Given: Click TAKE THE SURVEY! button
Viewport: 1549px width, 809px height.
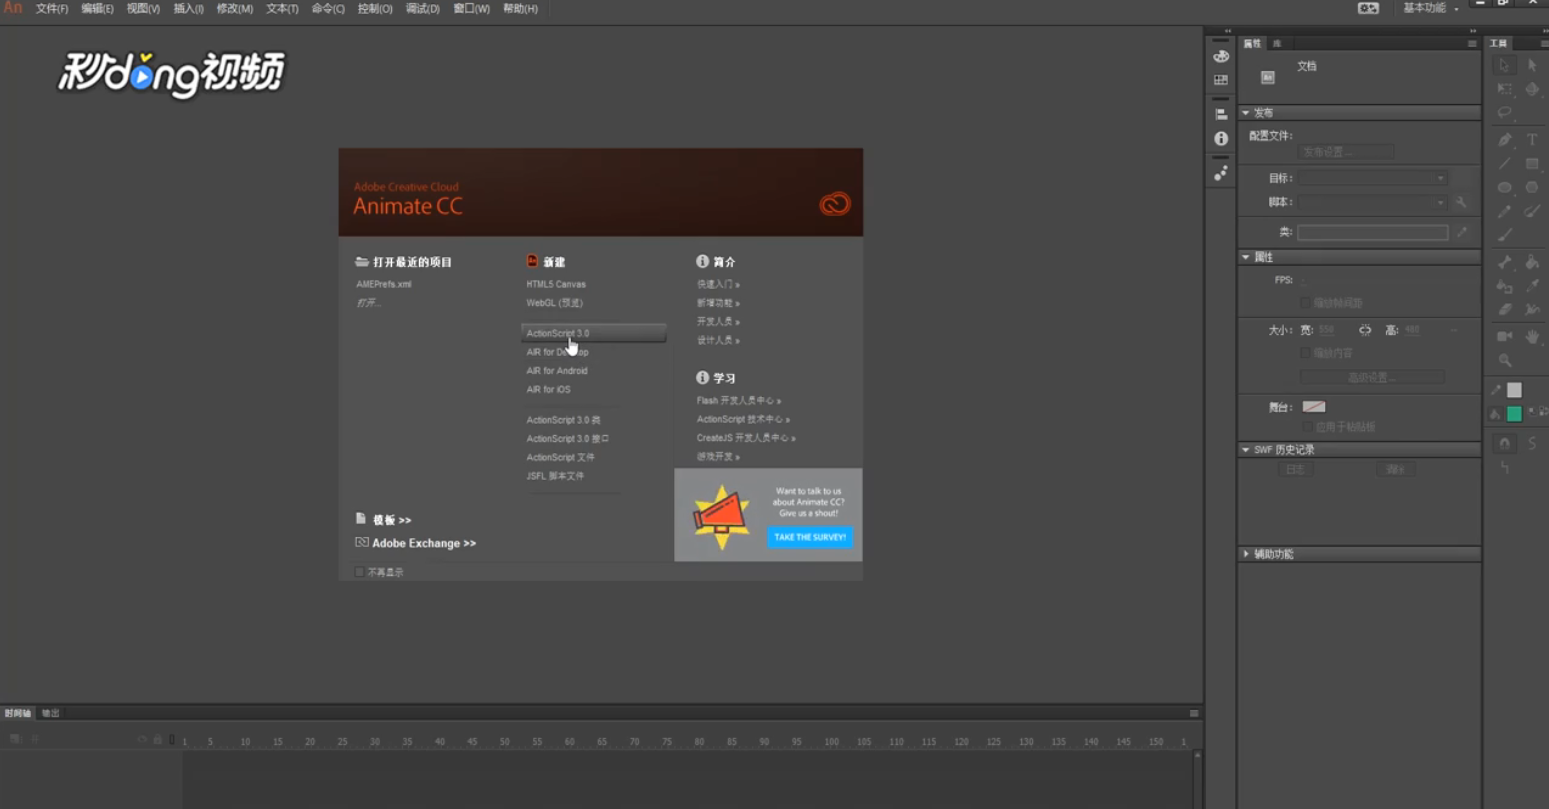Looking at the screenshot, I should click(x=810, y=537).
